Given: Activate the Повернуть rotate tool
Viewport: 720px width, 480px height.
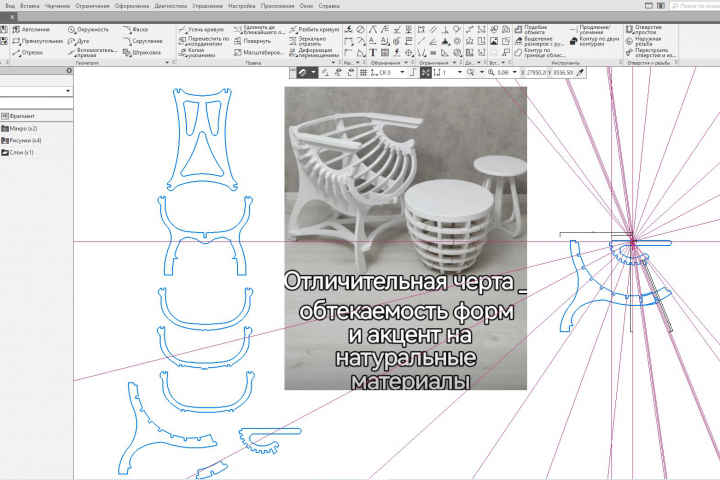Looking at the screenshot, I should 253,41.
